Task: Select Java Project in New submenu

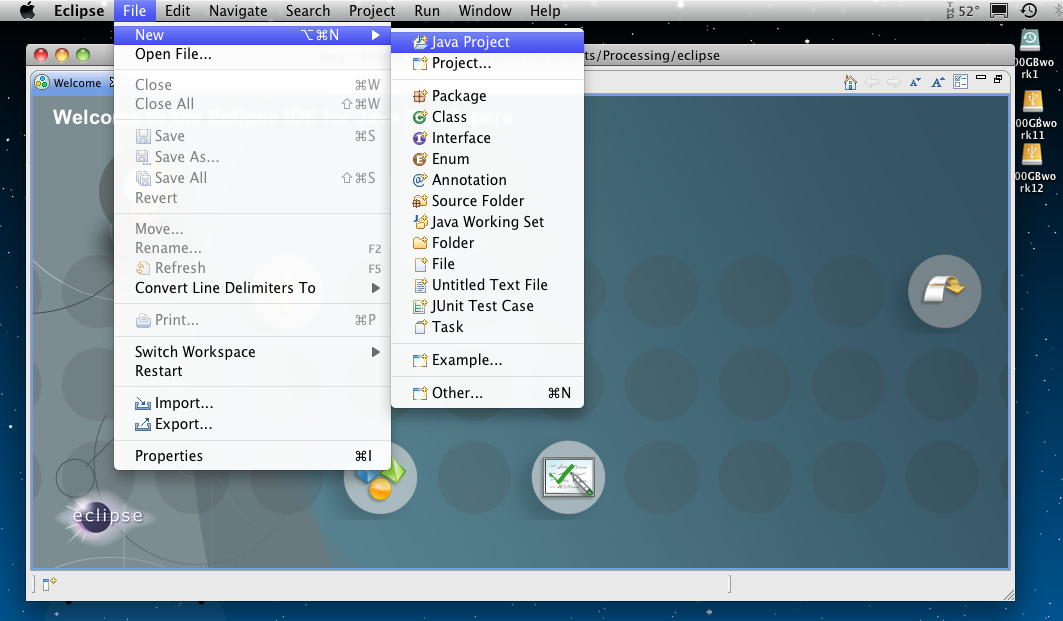Action: pos(487,42)
